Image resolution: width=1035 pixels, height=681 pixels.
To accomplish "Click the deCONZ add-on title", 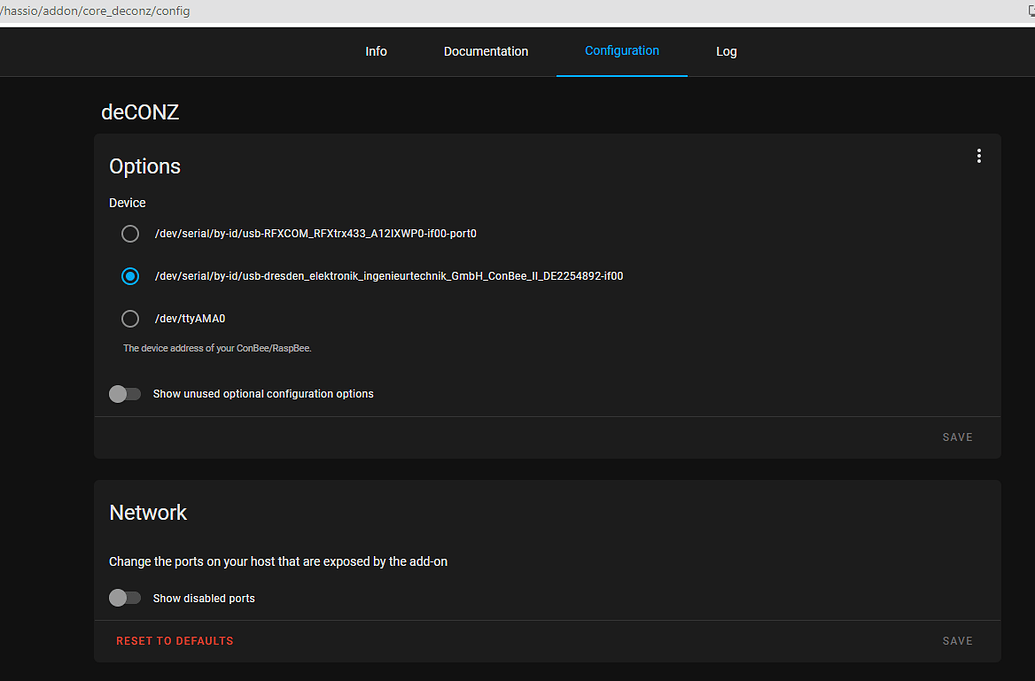I will pyautogui.click(x=140, y=112).
